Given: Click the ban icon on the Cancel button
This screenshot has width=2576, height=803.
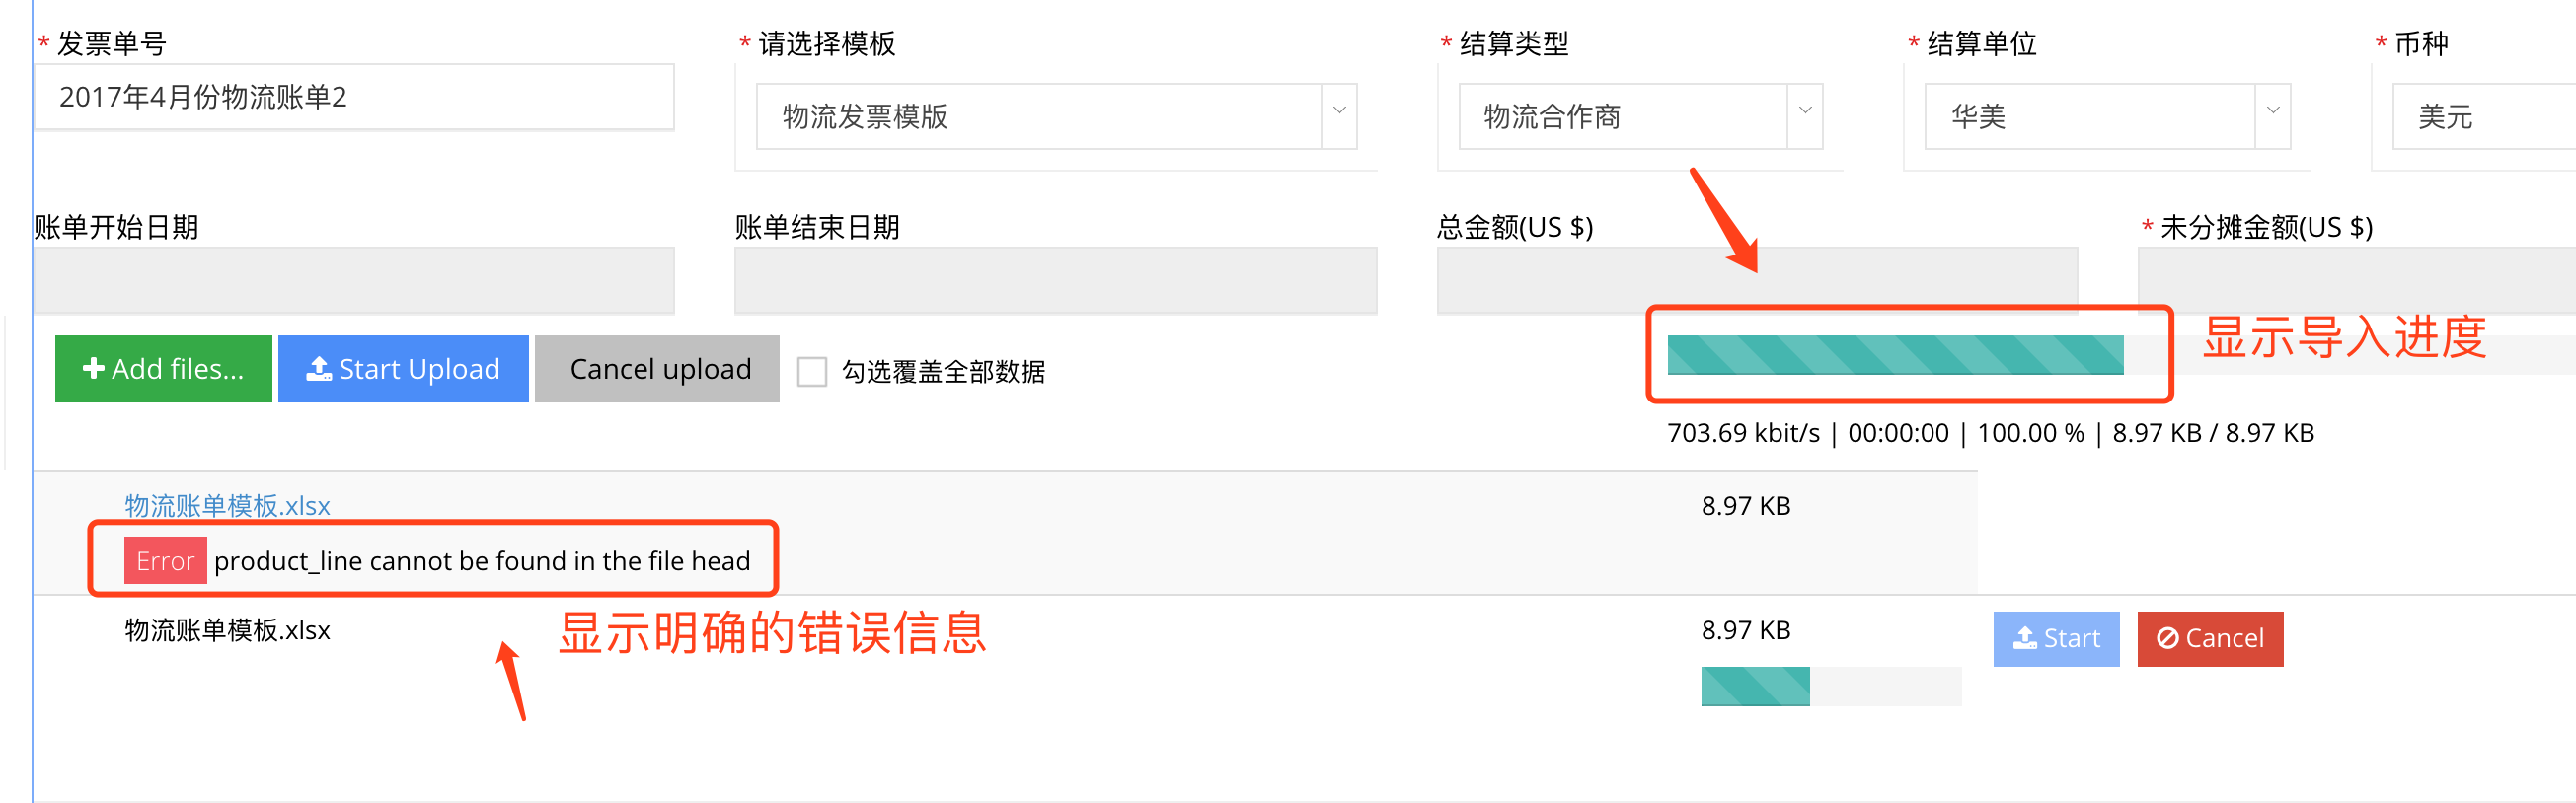Looking at the screenshot, I should tap(2167, 638).
